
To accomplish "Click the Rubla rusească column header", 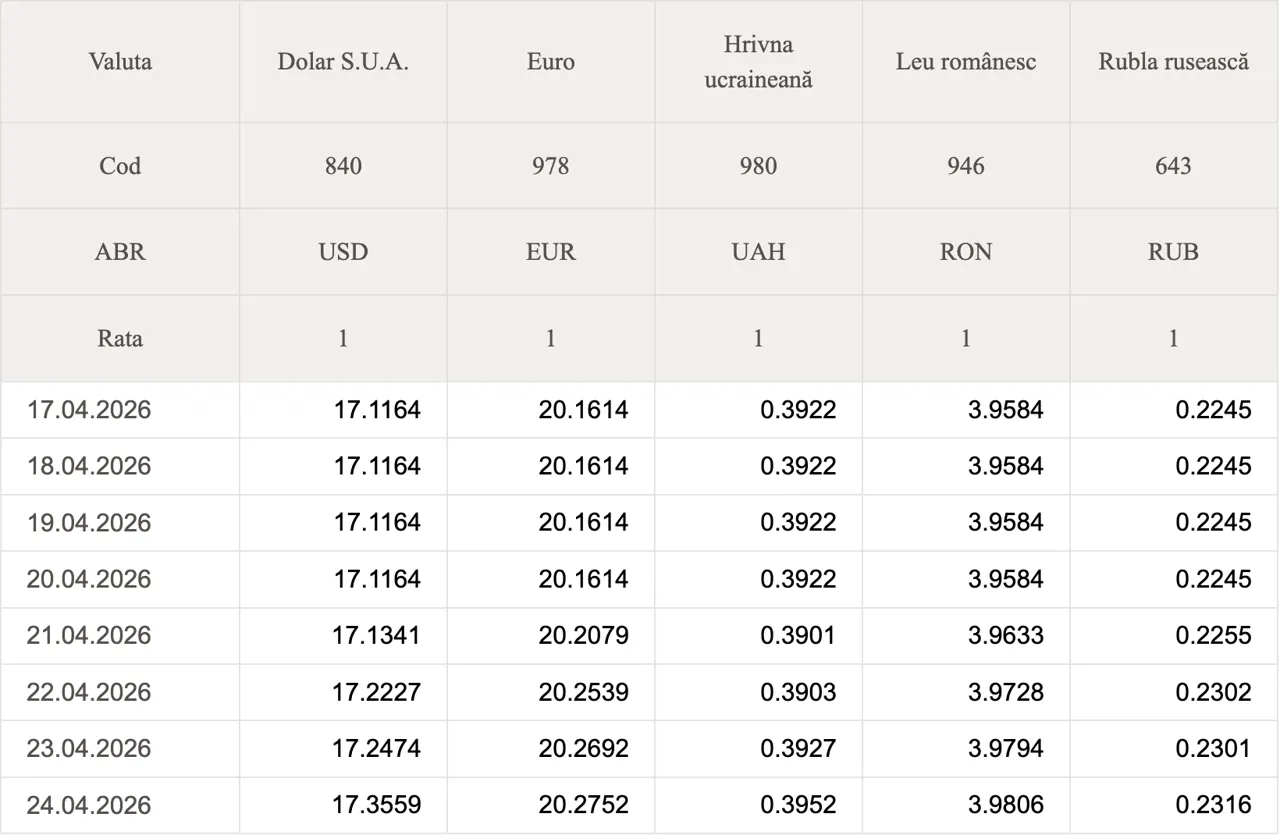I will tap(1174, 62).
